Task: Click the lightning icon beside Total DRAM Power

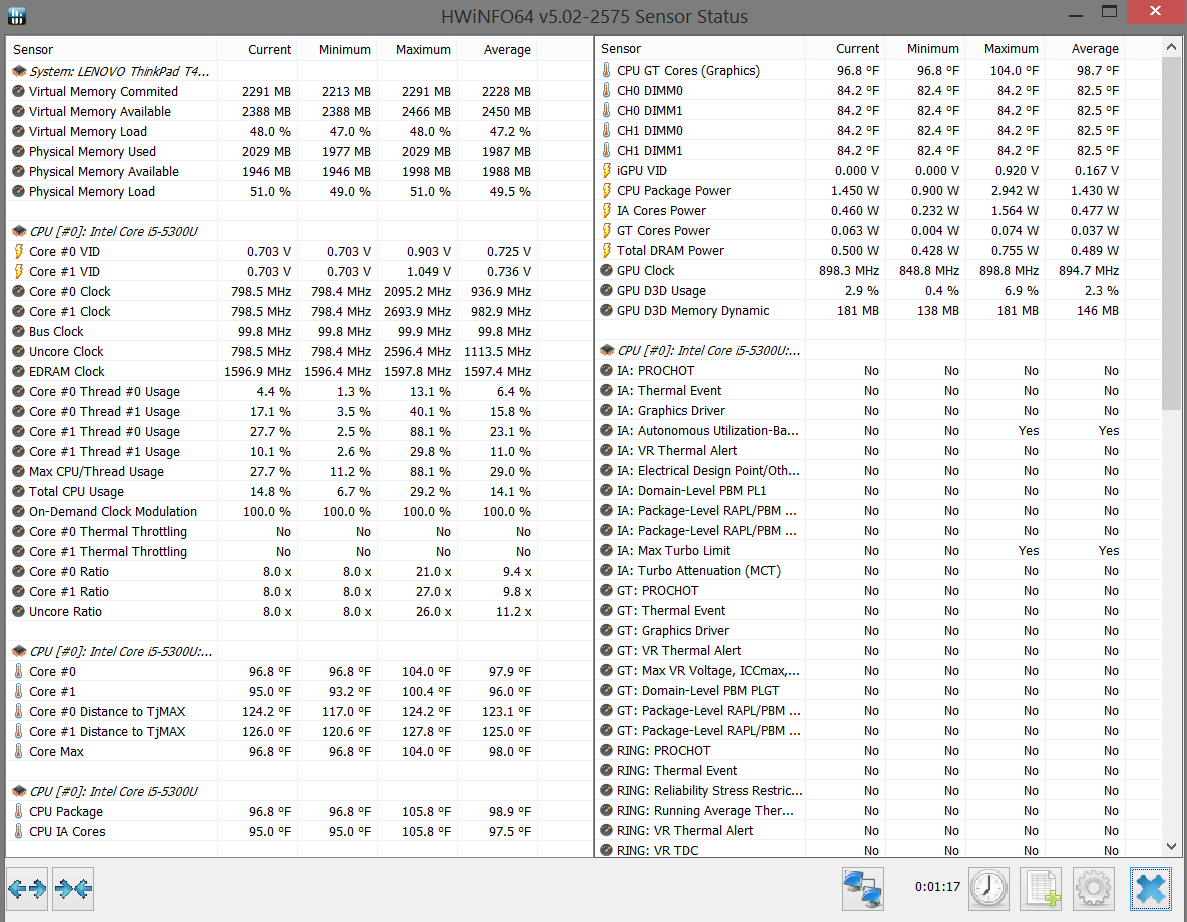Action: pyautogui.click(x=606, y=250)
